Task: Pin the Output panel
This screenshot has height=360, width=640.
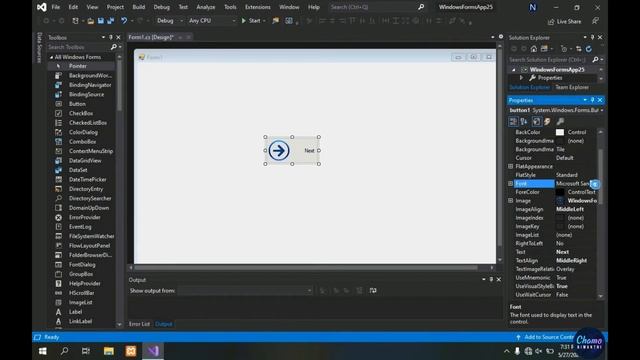Action: tap(491, 280)
